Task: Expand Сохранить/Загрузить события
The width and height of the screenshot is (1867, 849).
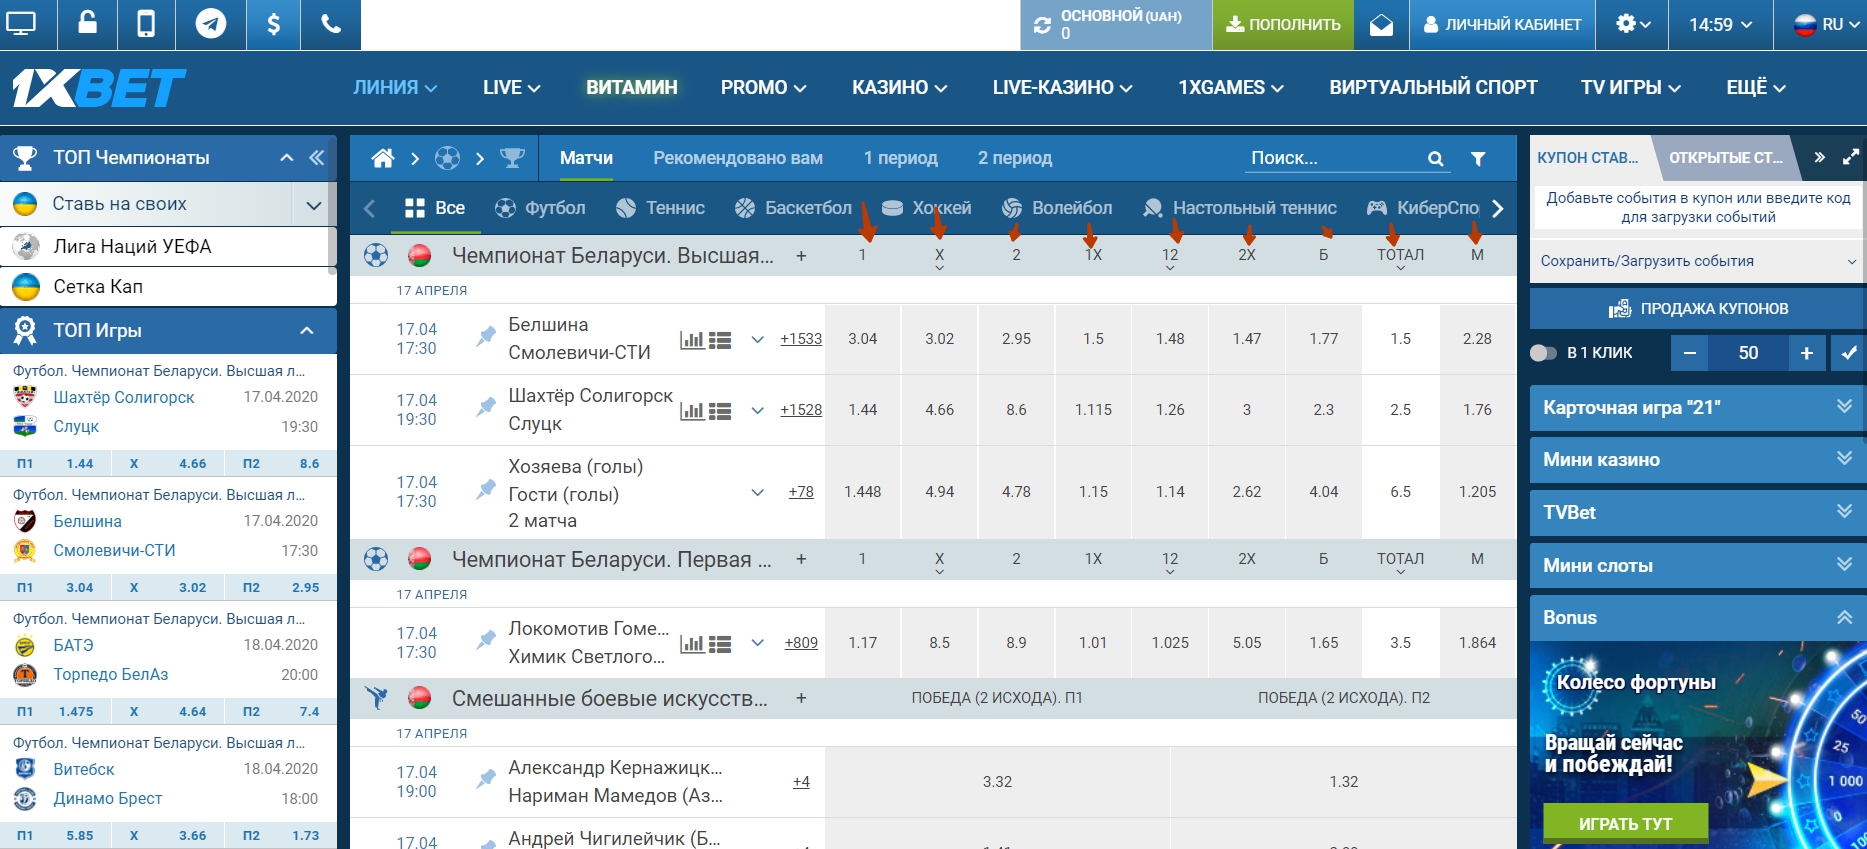Action: pos(1698,261)
